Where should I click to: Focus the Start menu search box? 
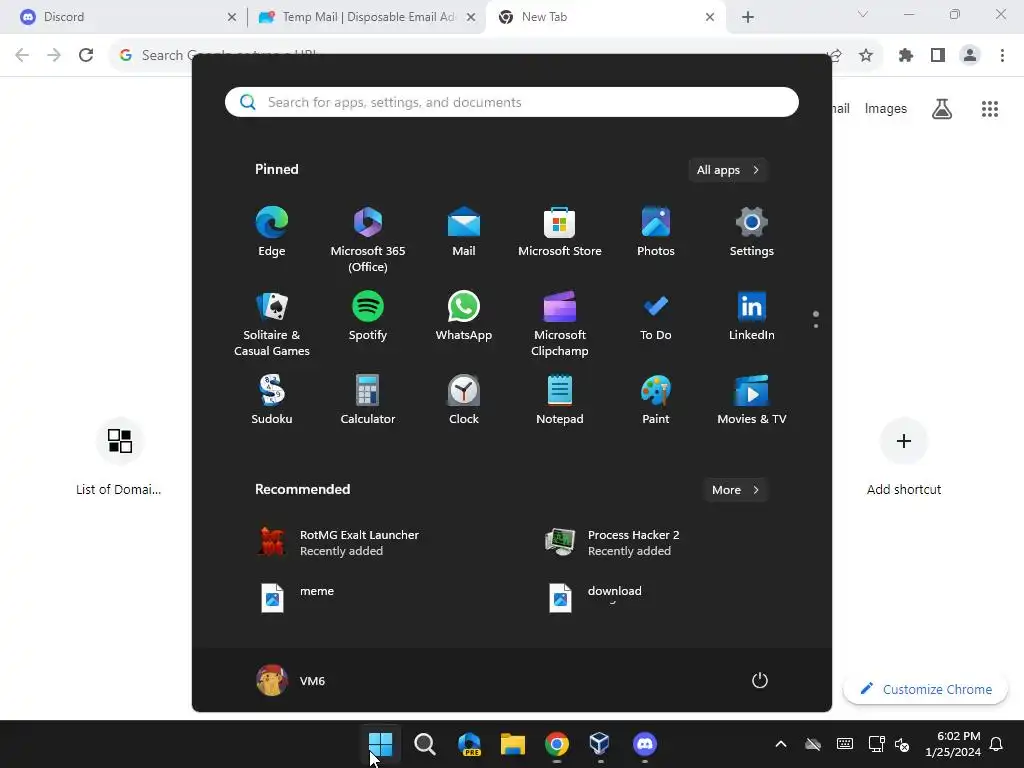tap(512, 102)
